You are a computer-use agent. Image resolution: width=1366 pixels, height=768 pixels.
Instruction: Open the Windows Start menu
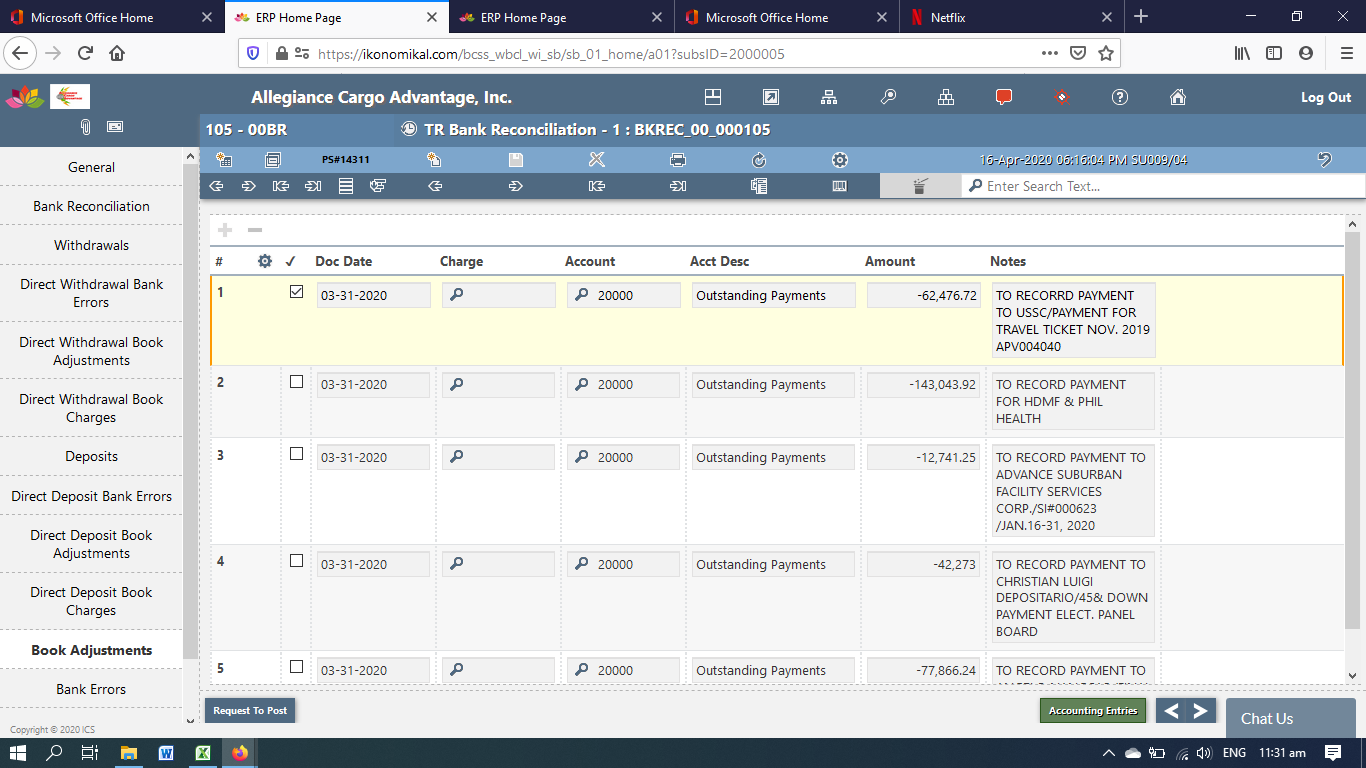tap(18, 753)
